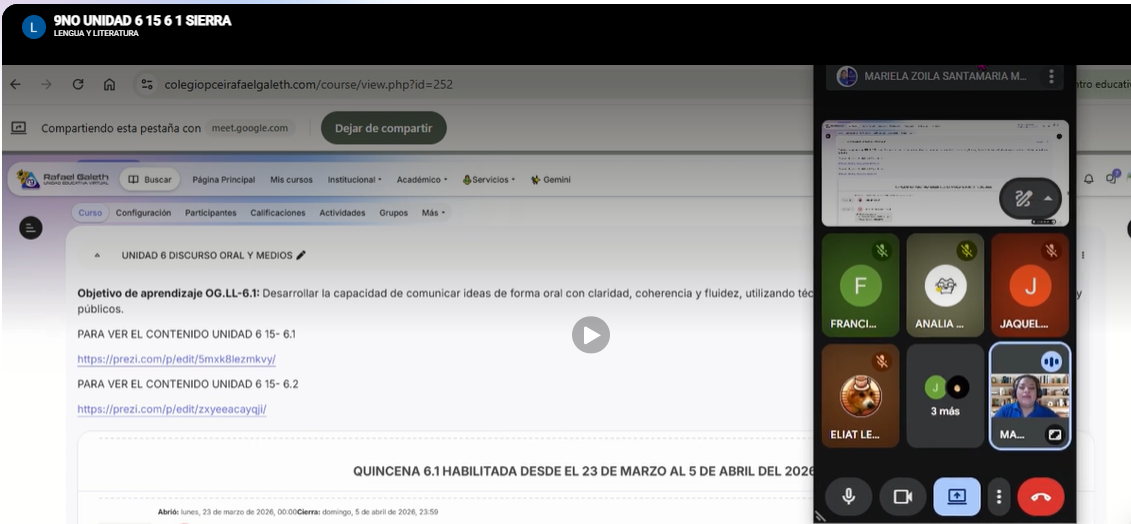Click the pencil icon to edit unit title
The image size is (1131, 524).
301,255
